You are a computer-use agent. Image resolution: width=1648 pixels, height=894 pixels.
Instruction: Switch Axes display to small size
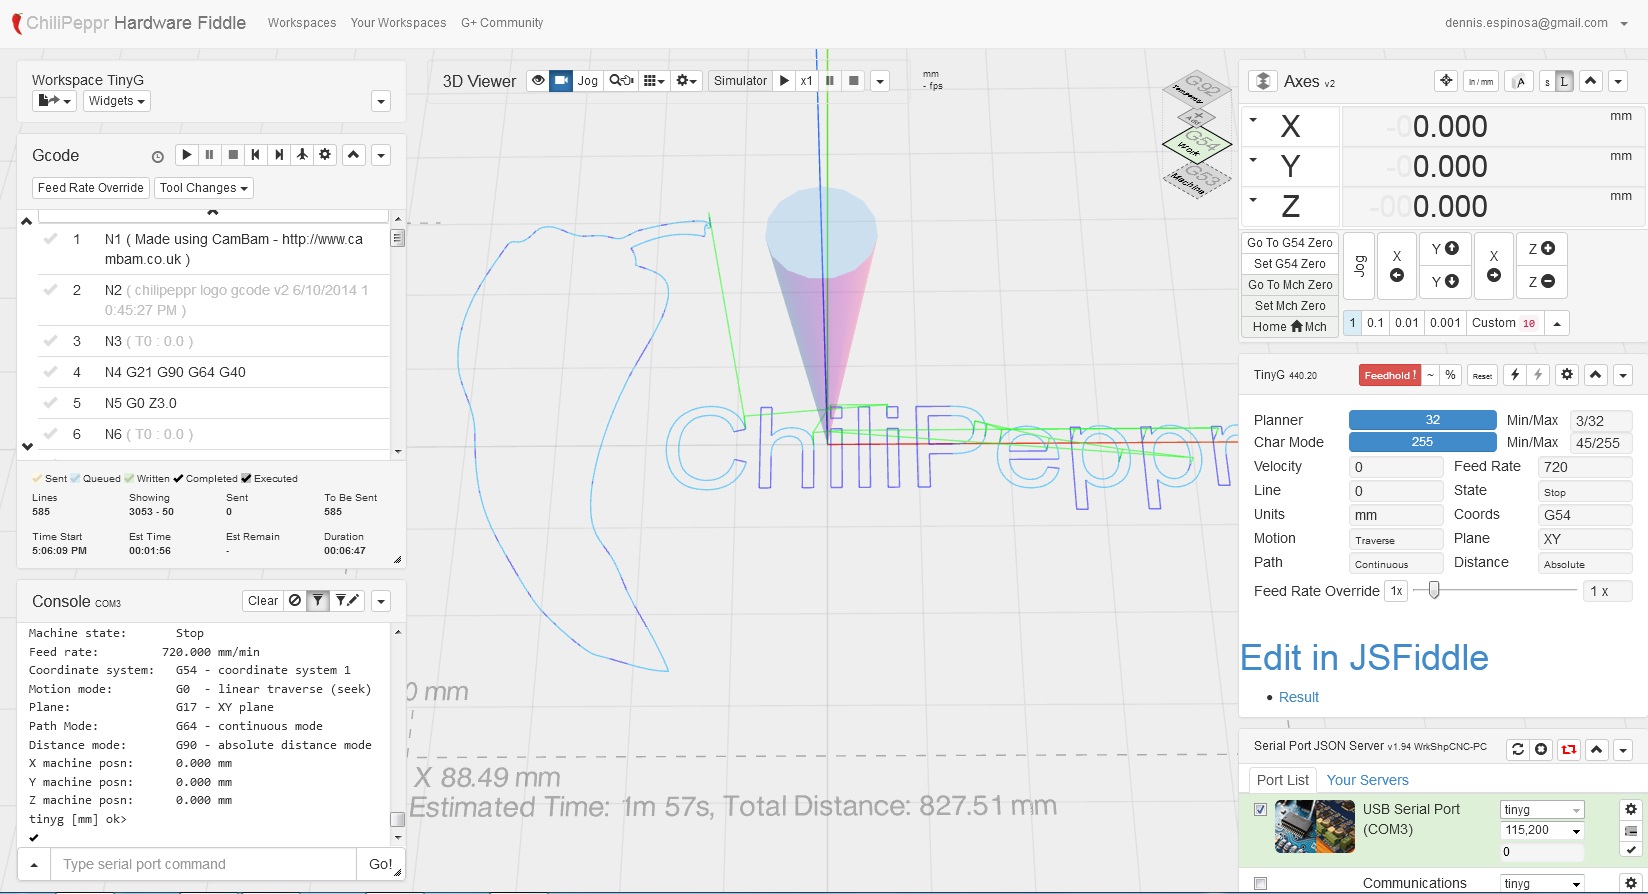[x=1547, y=81]
